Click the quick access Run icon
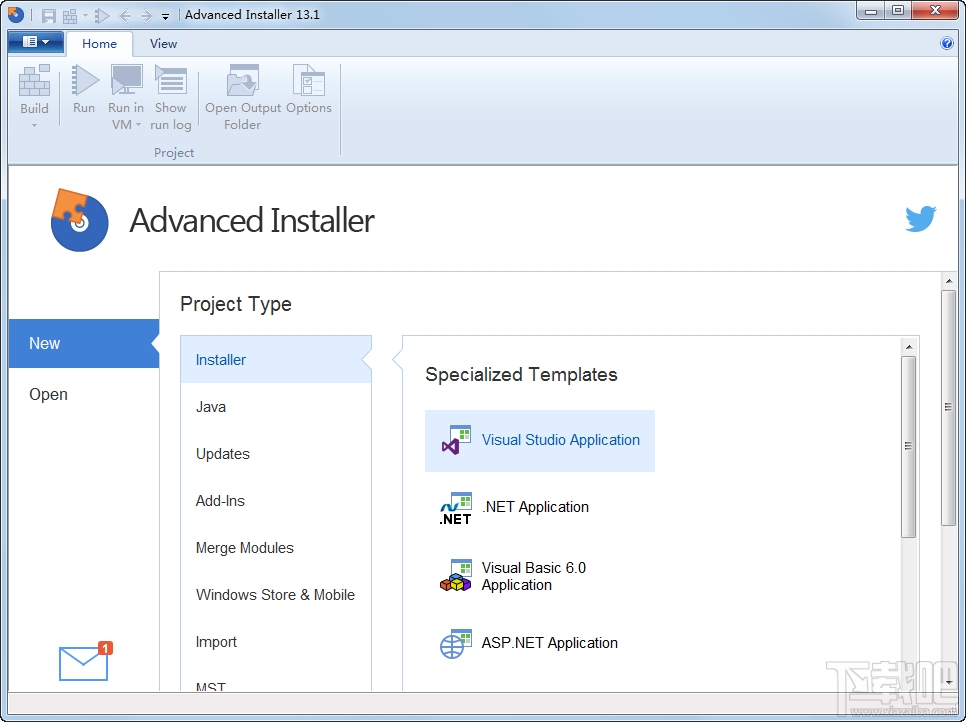This screenshot has width=966, height=722. coord(102,15)
